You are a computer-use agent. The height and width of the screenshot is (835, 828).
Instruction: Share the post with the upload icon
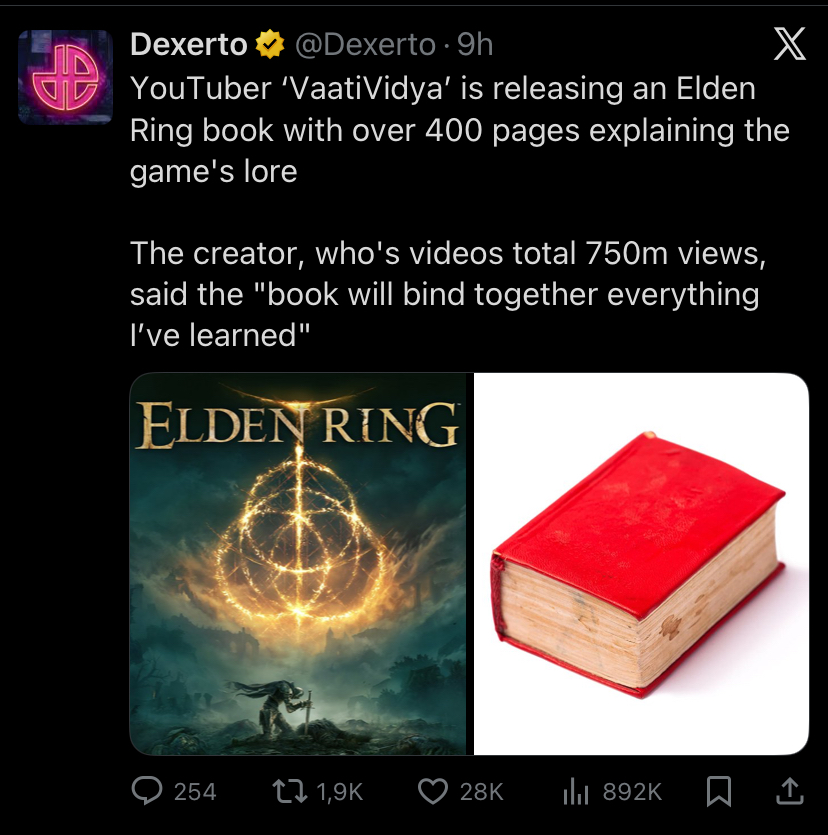coord(789,791)
